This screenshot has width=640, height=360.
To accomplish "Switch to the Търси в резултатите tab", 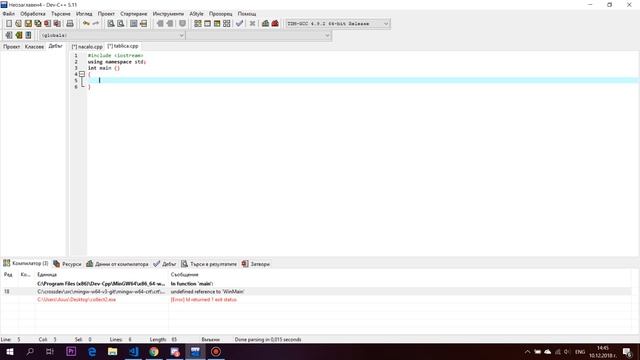I will [209, 264].
